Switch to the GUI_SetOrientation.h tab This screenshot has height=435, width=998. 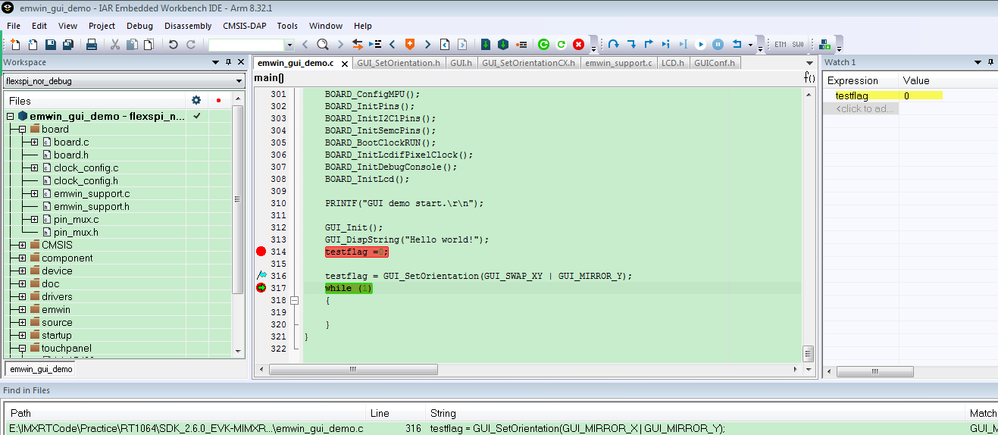pyautogui.click(x=398, y=63)
